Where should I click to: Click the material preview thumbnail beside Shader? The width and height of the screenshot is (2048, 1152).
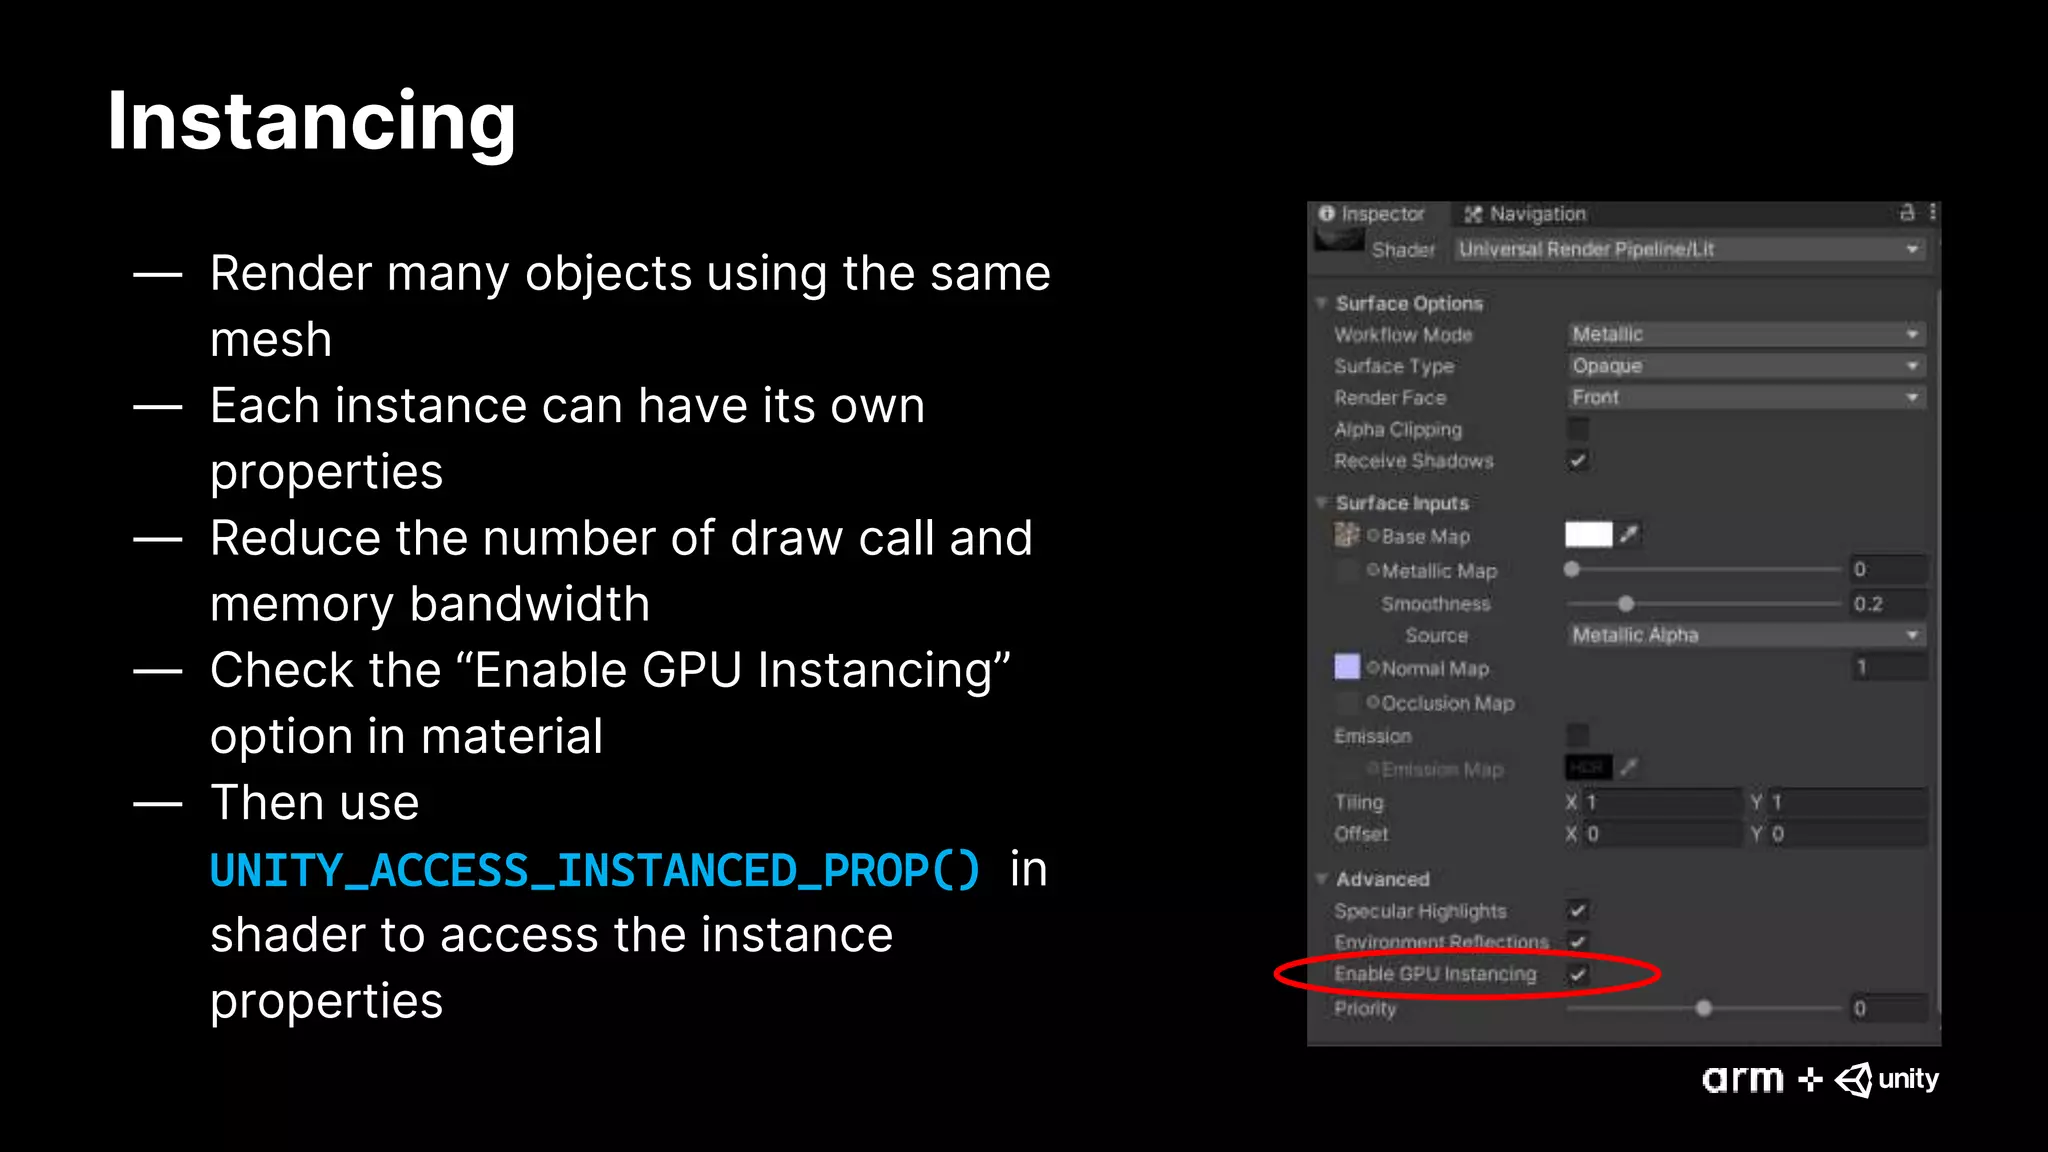1338,241
